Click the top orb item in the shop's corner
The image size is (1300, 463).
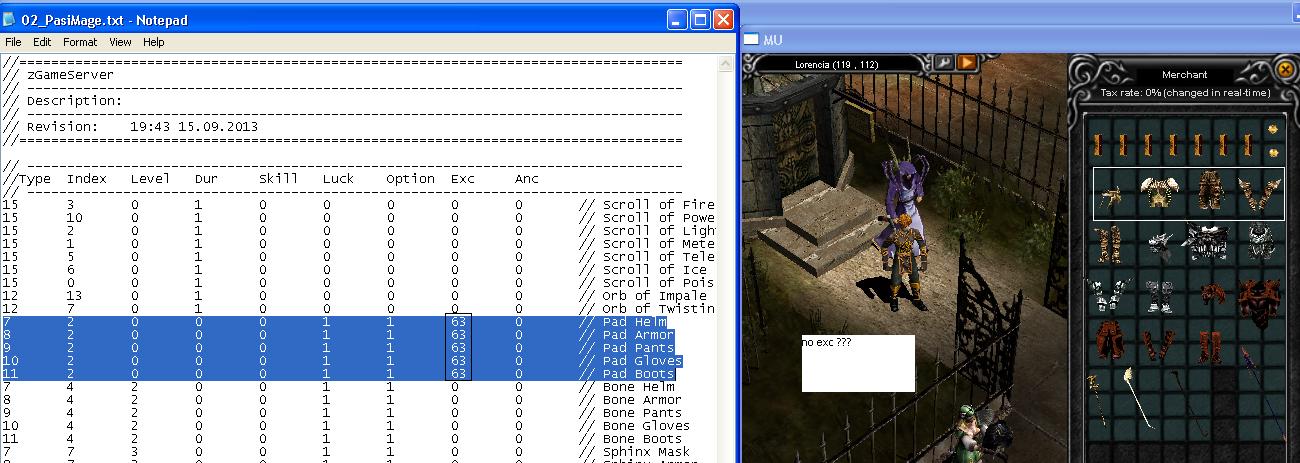1273,130
